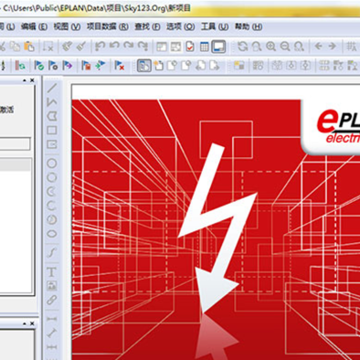Image resolution: width=360 pixels, height=360 pixels.
Task: Select the Polyline drawing tool
Action: click(x=52, y=103)
